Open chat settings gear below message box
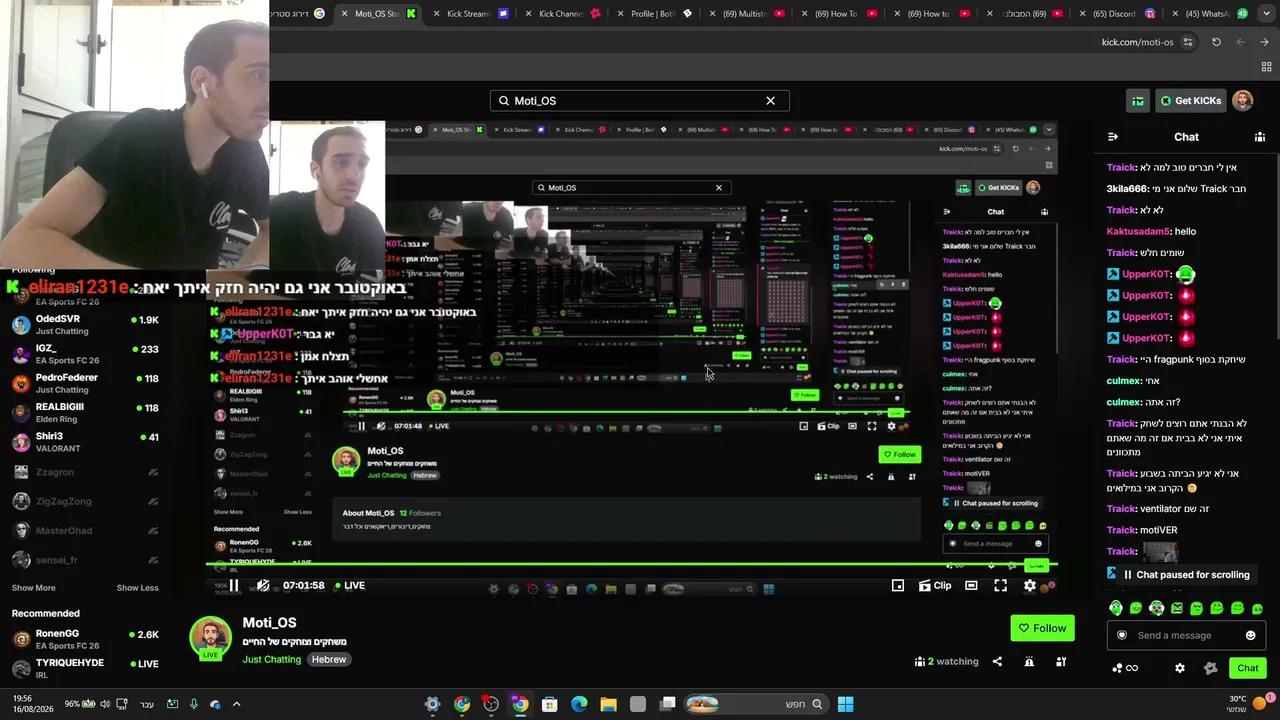1280x720 pixels. 1180,668
